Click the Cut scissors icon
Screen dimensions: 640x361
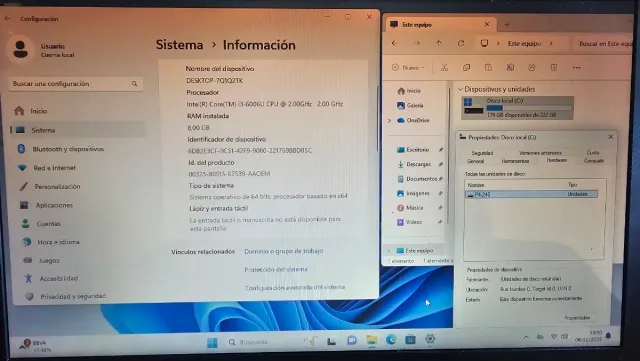coord(444,67)
